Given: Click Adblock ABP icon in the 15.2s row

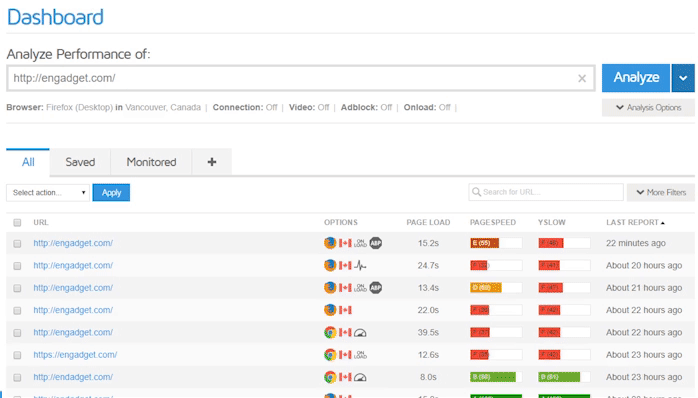Looking at the screenshot, I should [x=376, y=243].
